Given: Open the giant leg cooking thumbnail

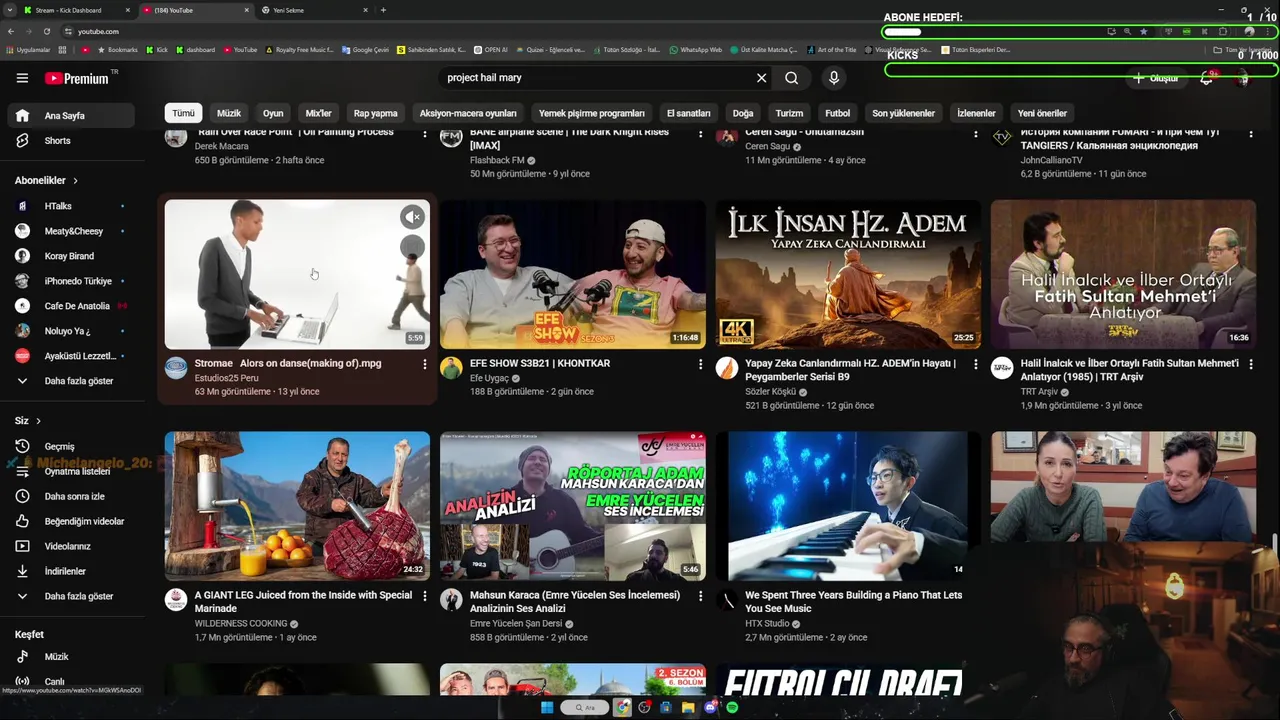Looking at the screenshot, I should tap(297, 506).
